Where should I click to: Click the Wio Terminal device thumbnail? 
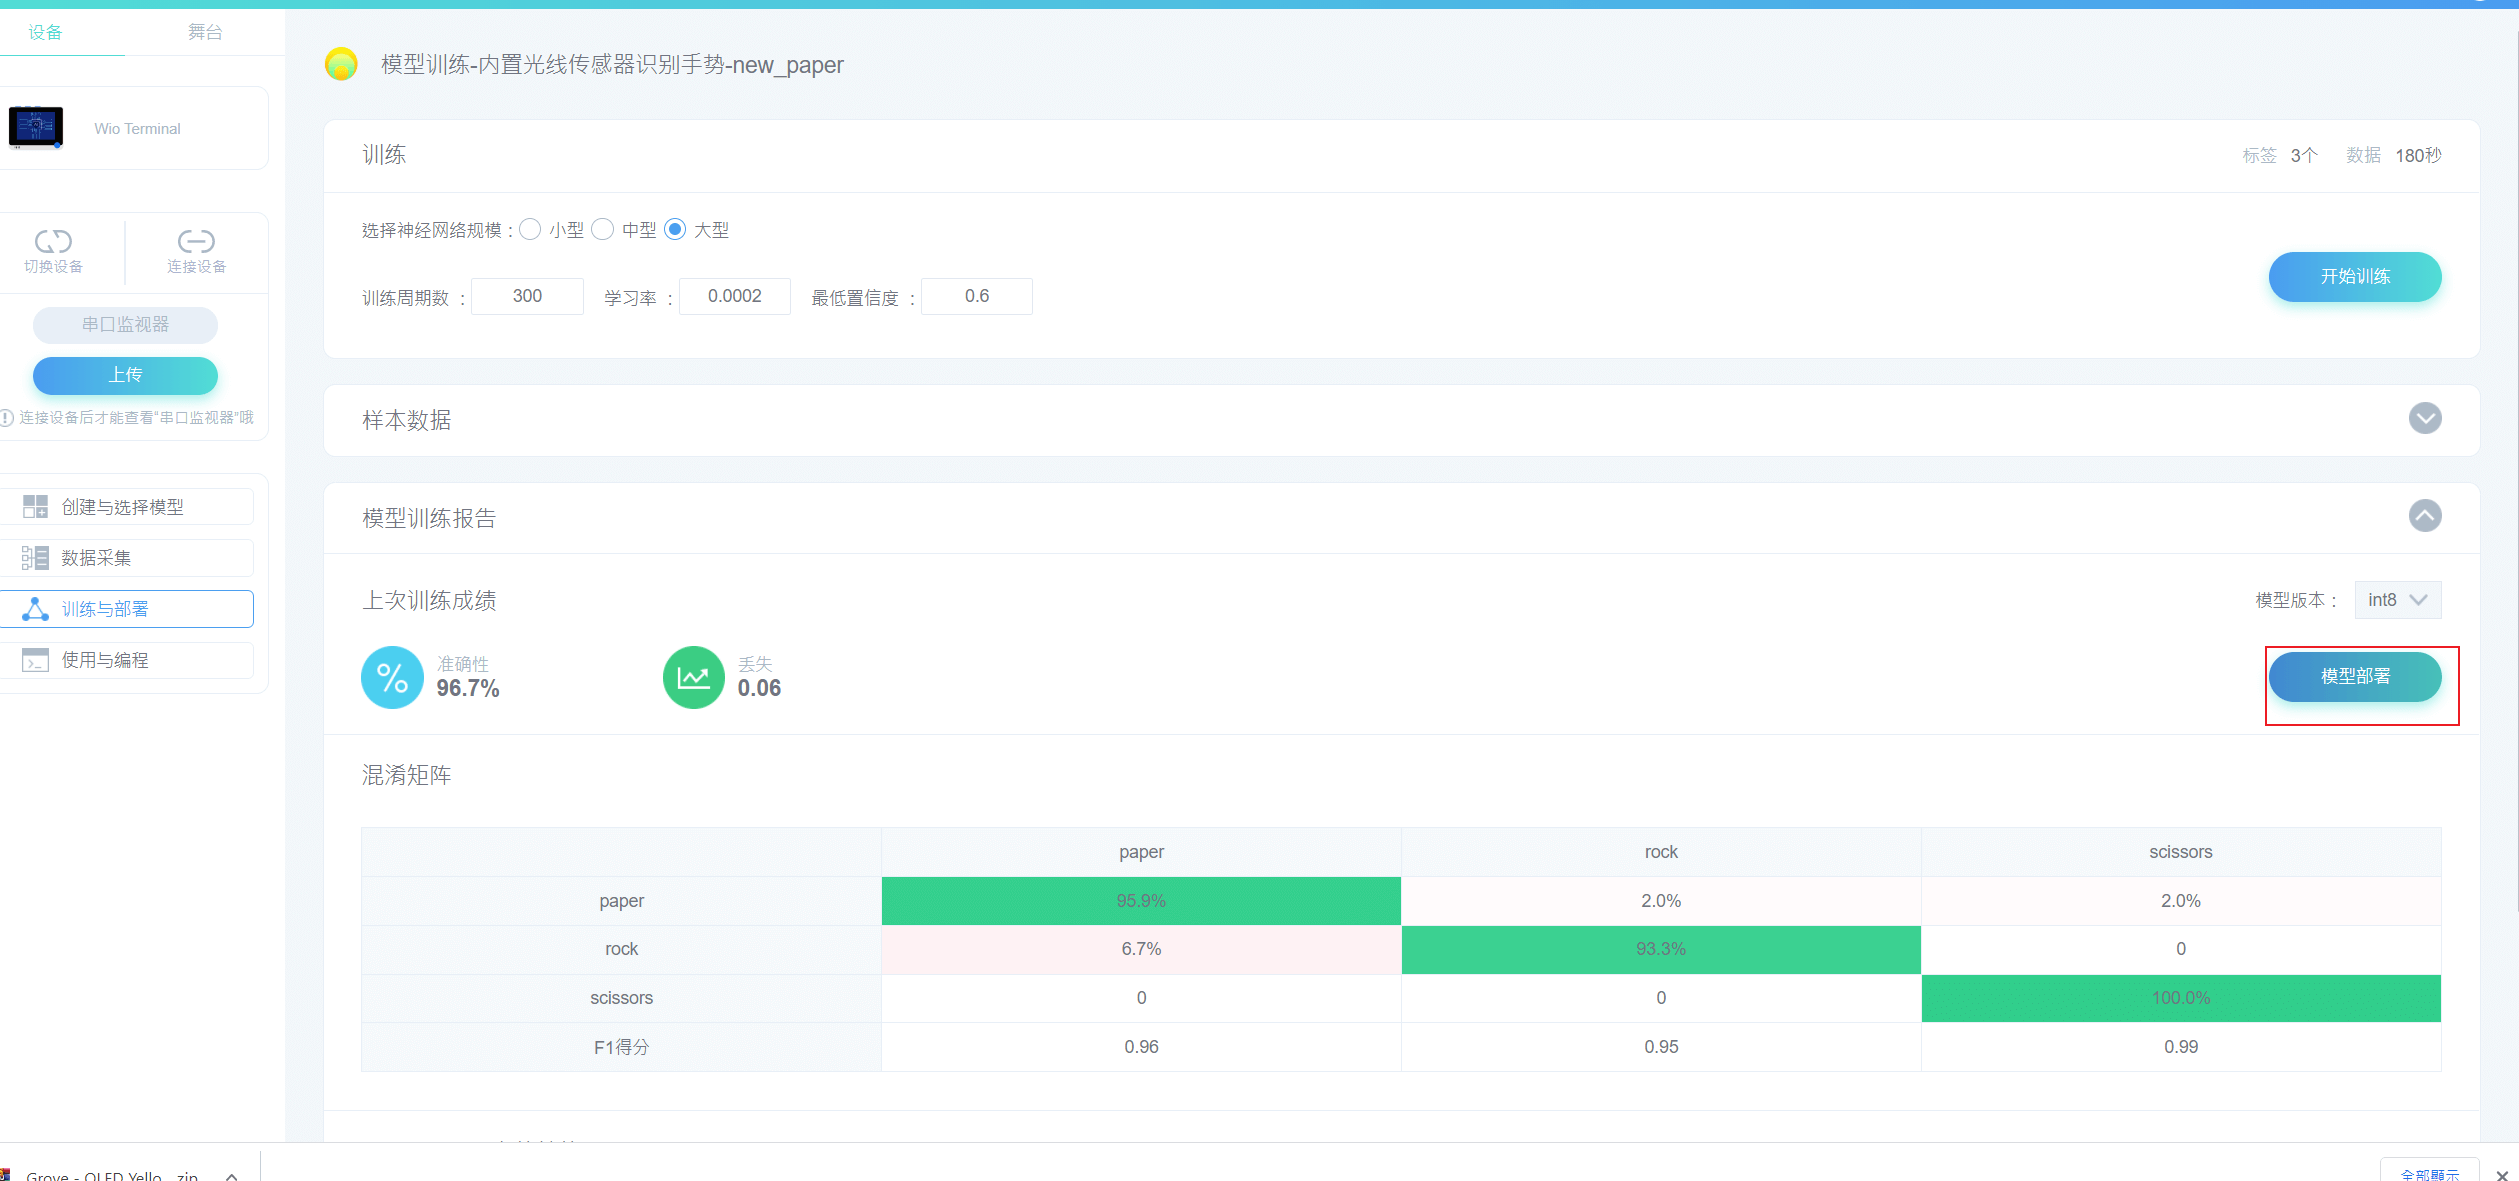coord(36,128)
